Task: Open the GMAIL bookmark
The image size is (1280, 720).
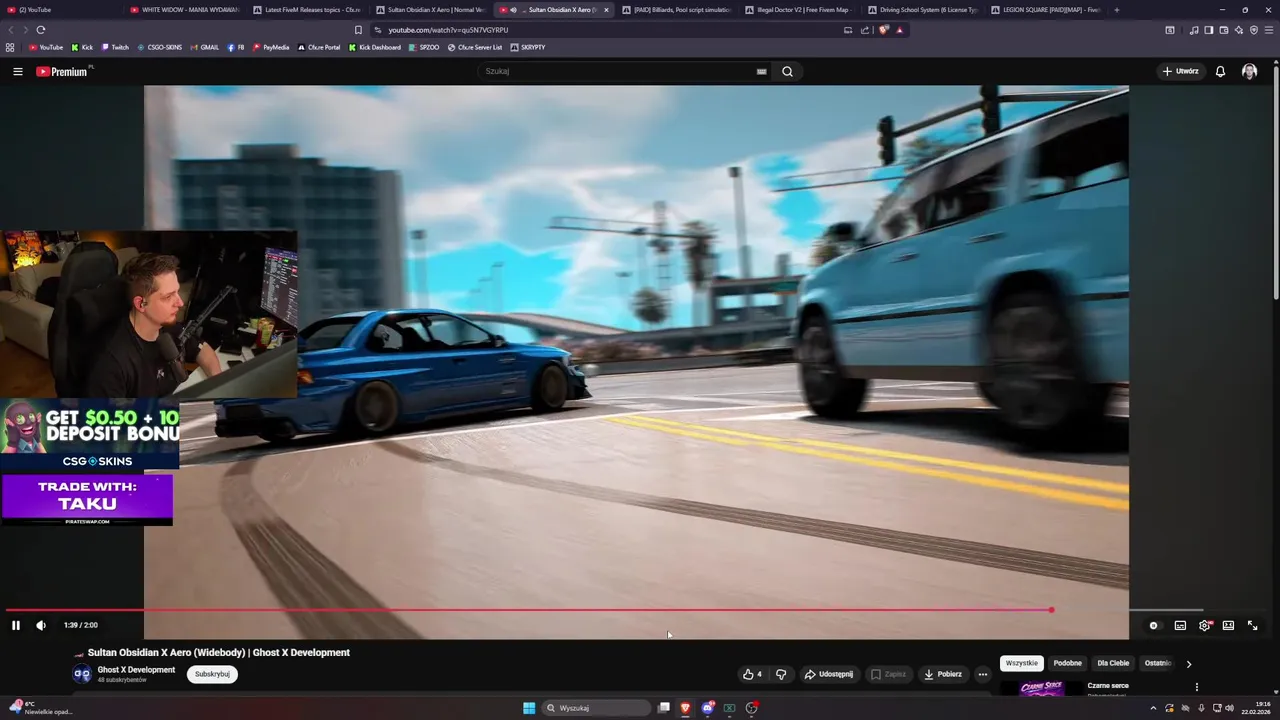Action: (x=204, y=47)
